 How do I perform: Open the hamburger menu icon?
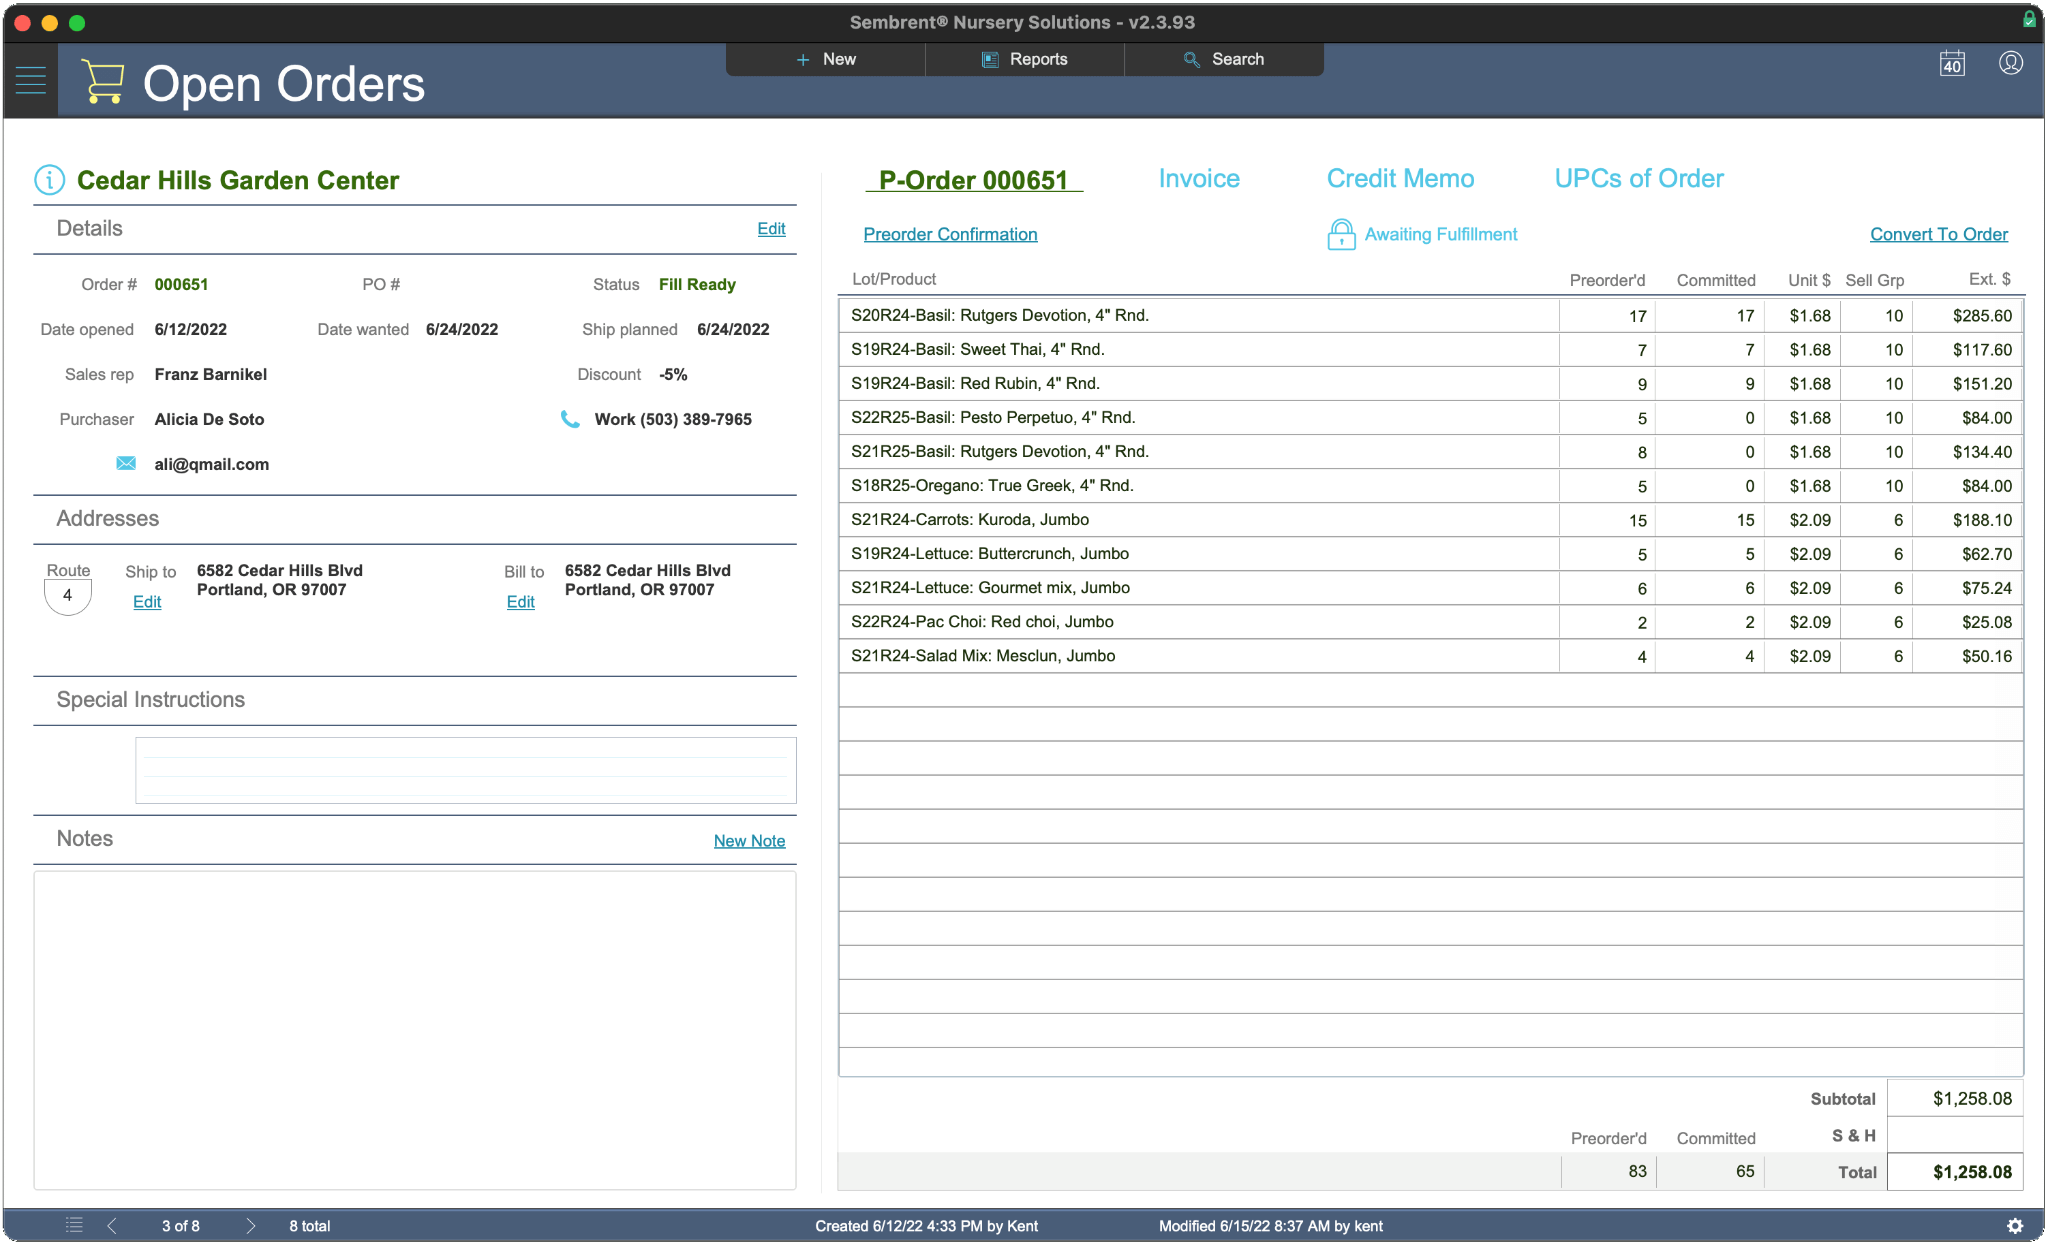tap(31, 81)
